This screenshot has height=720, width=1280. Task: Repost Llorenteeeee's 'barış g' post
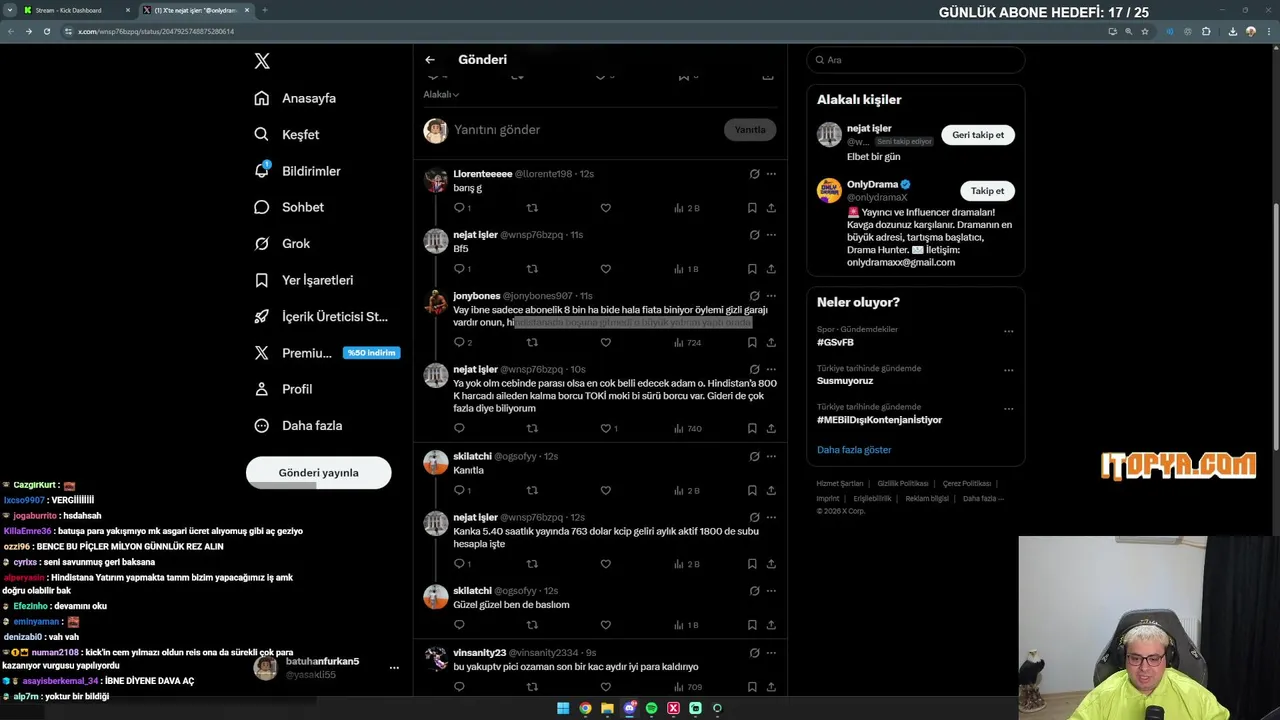click(x=532, y=208)
